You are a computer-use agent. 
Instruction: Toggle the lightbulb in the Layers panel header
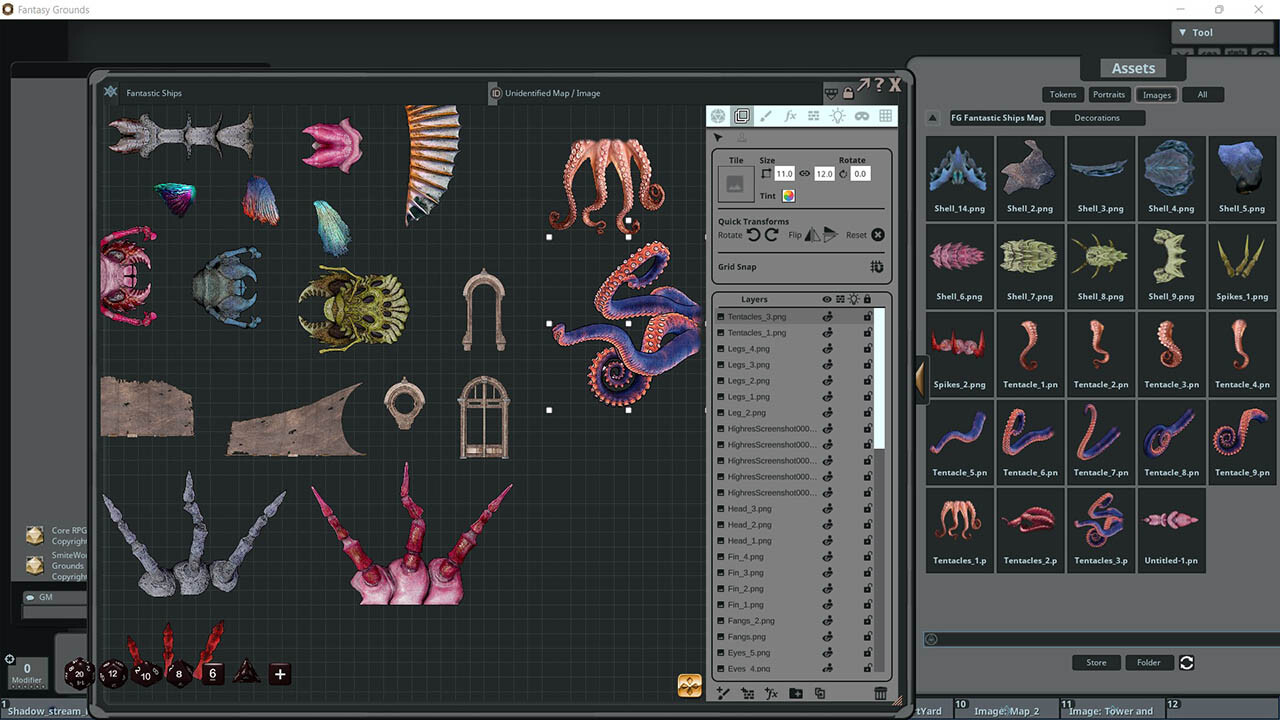pyautogui.click(x=854, y=299)
